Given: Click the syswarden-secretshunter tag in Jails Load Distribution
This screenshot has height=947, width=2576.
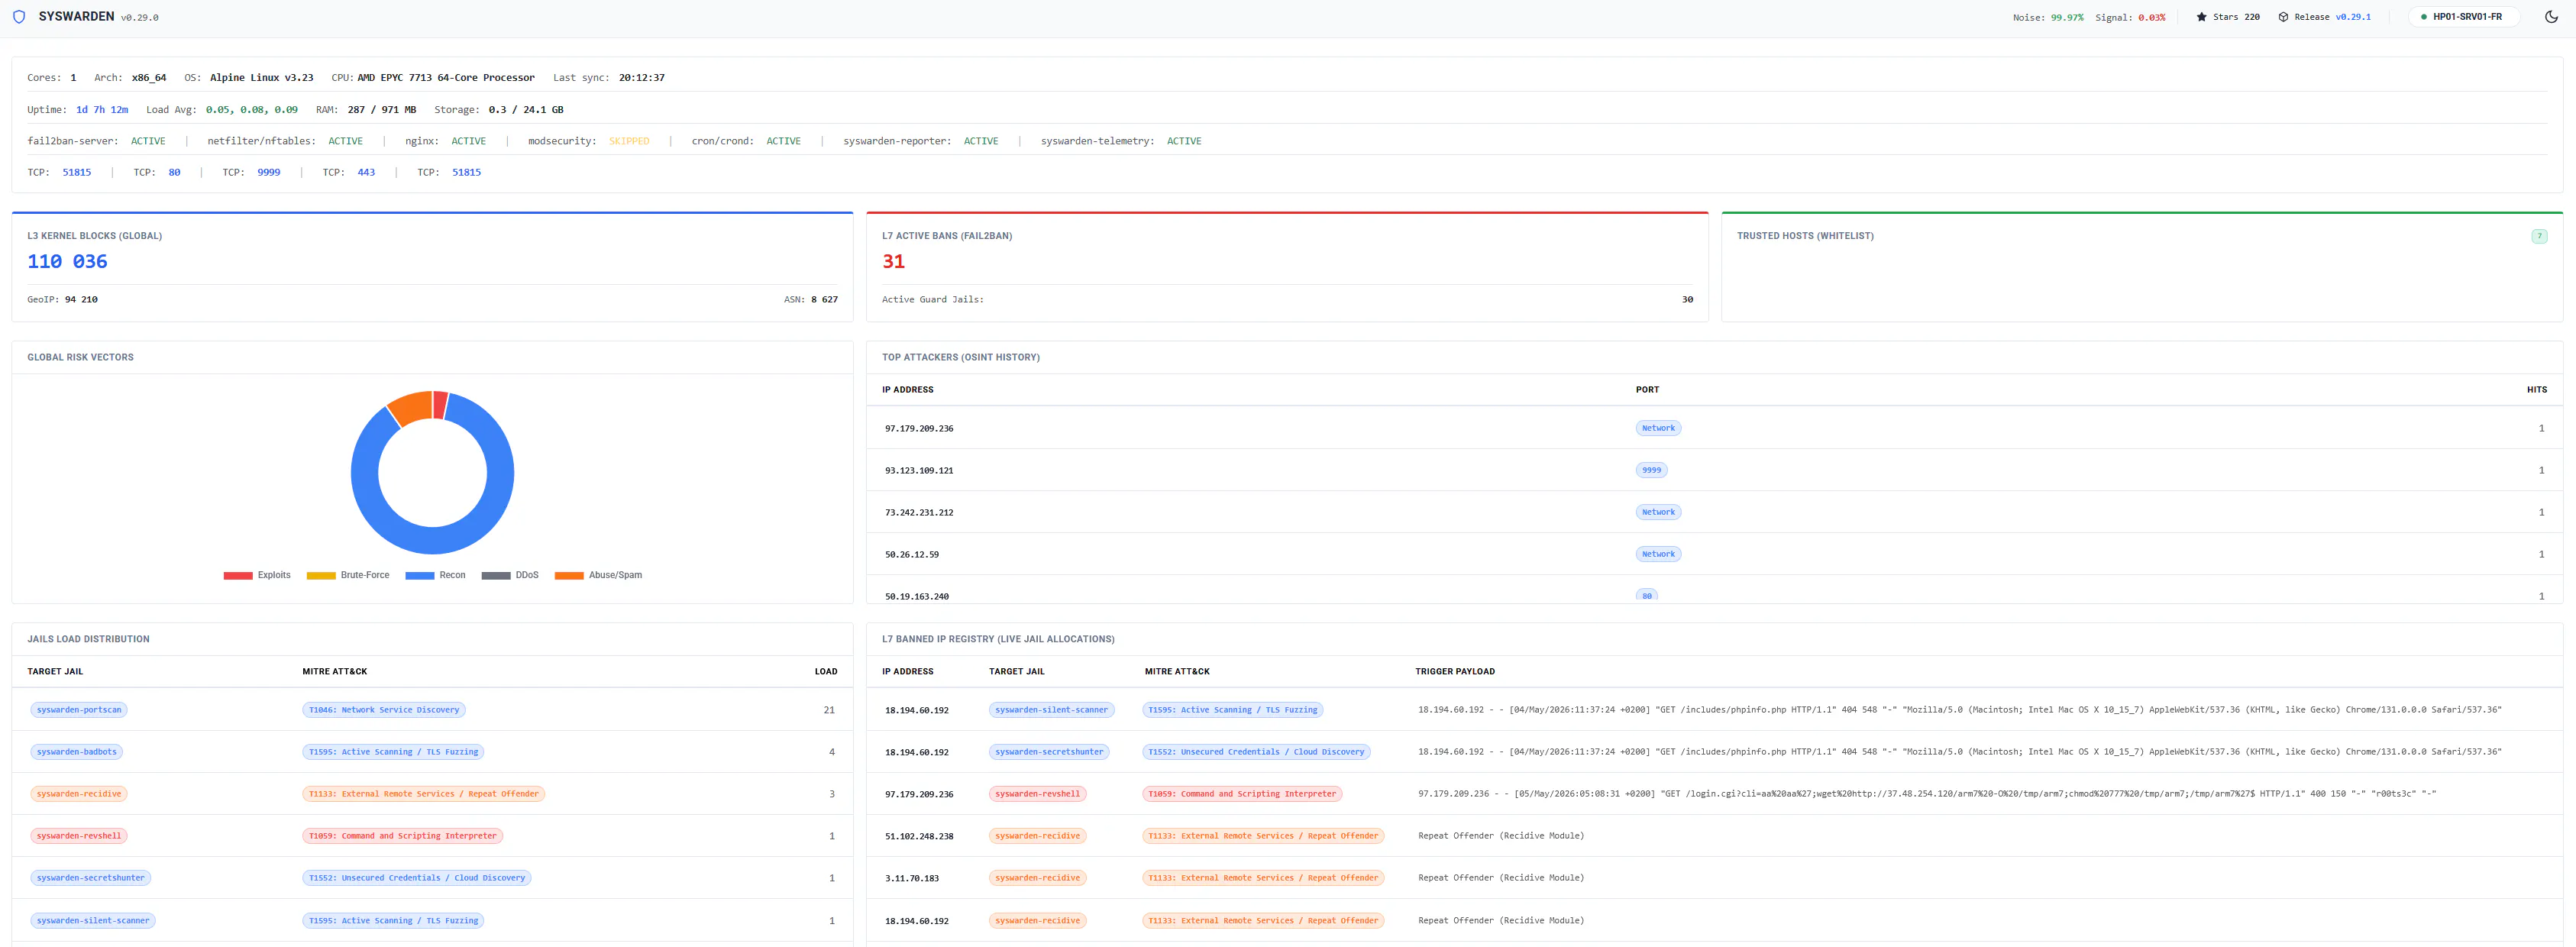Looking at the screenshot, I should 91,878.
